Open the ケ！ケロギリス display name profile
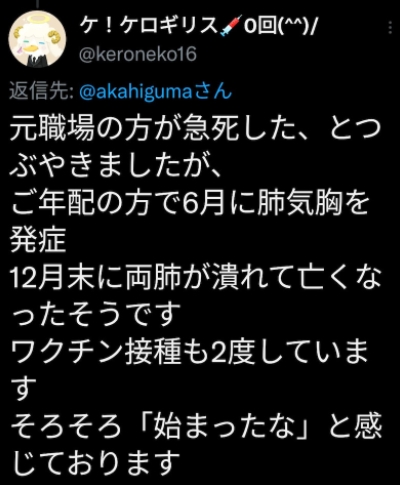Screen dimensions: 400x485 149,27
